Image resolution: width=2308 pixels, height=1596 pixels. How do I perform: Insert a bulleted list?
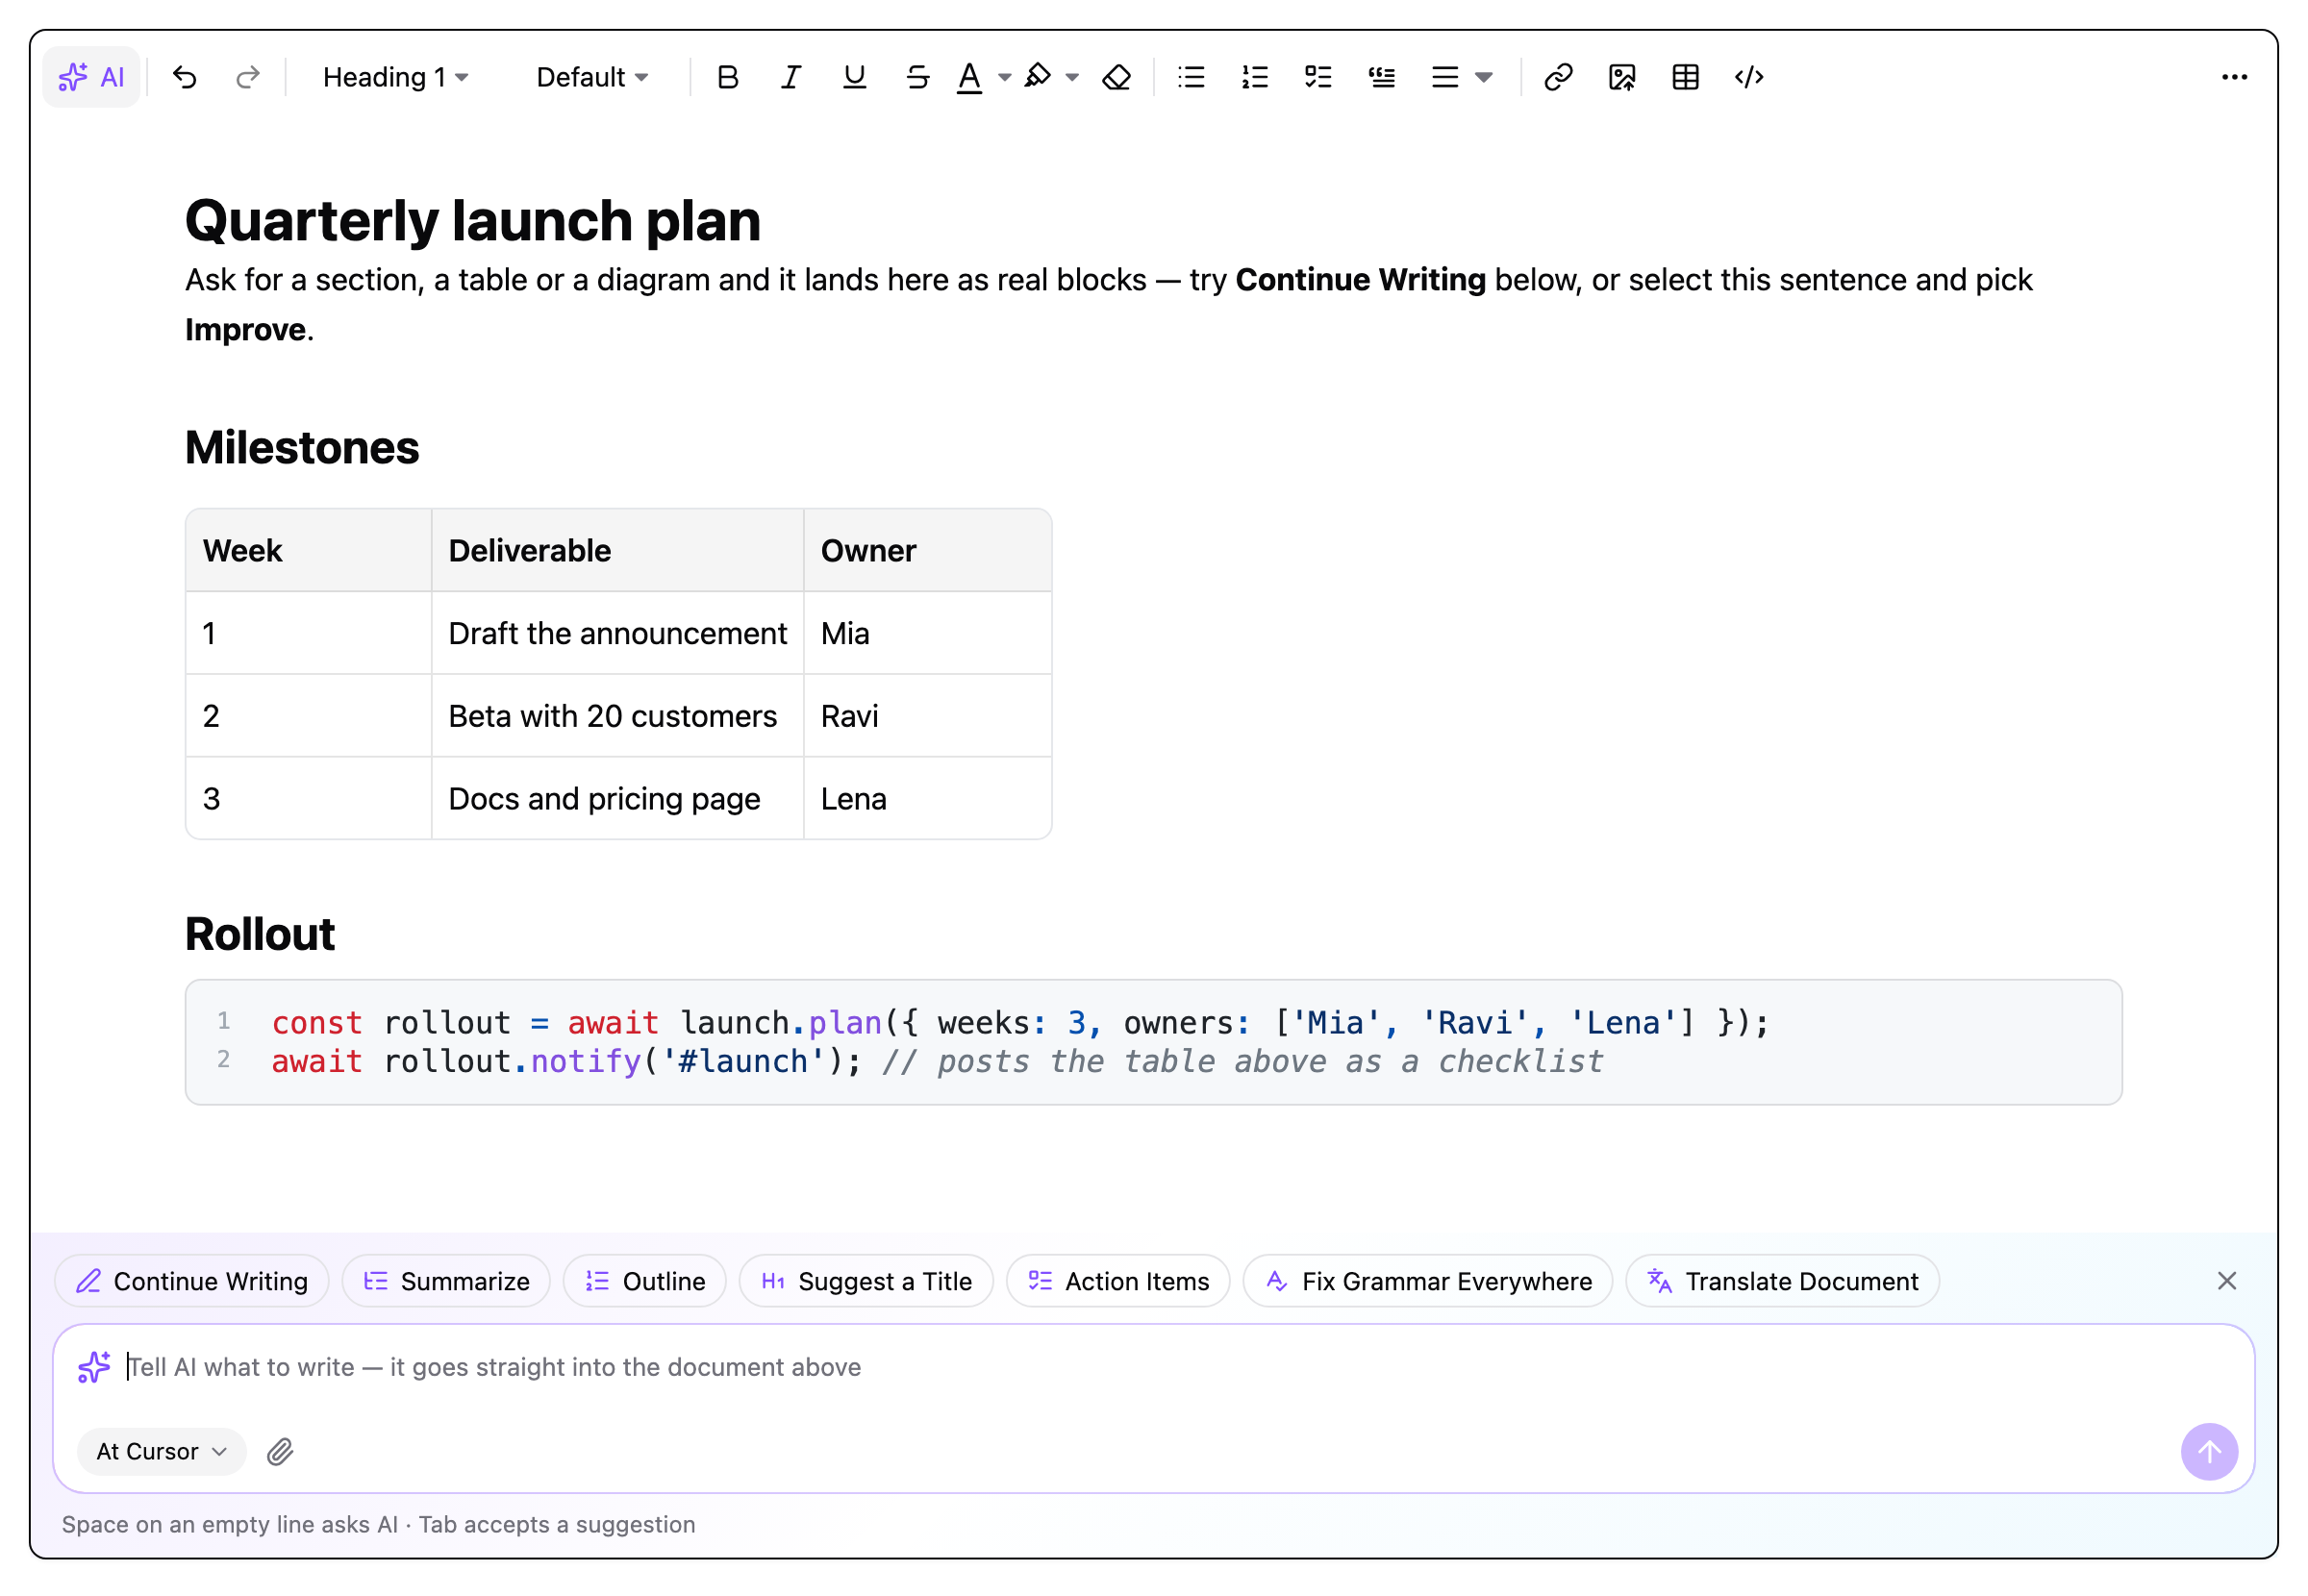[1191, 77]
